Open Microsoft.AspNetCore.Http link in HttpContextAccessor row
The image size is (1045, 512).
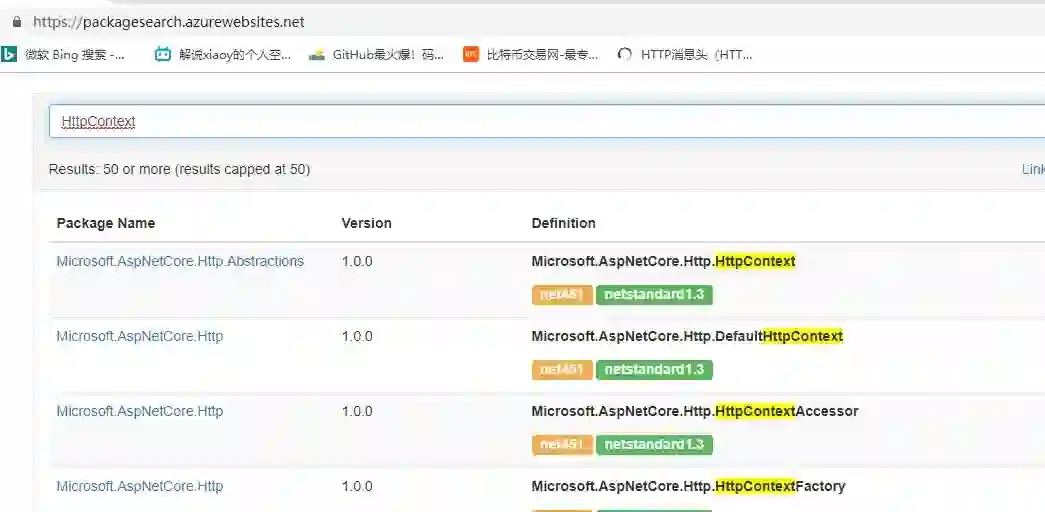(139, 411)
